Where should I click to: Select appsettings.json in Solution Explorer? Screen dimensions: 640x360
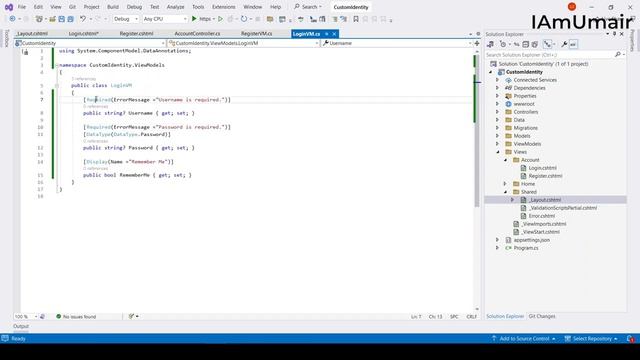pyautogui.click(x=531, y=240)
